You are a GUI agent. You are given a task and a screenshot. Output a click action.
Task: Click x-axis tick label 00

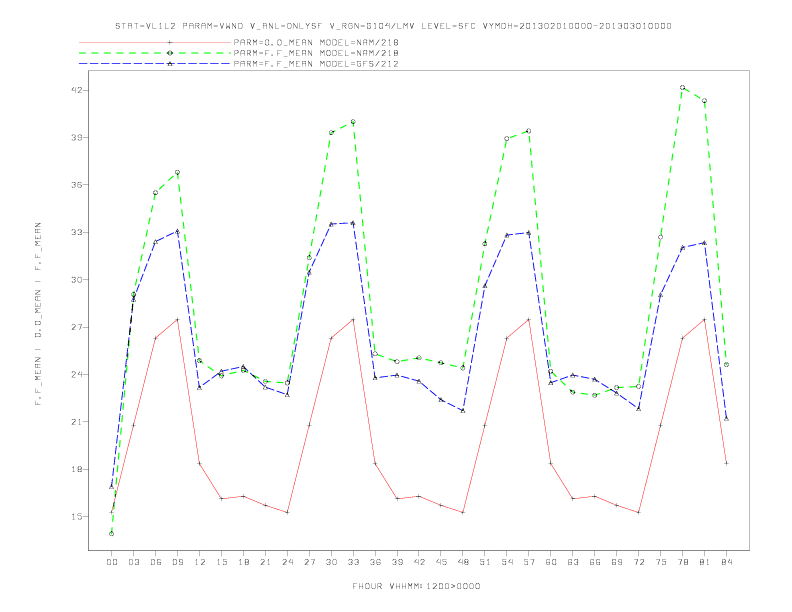[112, 562]
